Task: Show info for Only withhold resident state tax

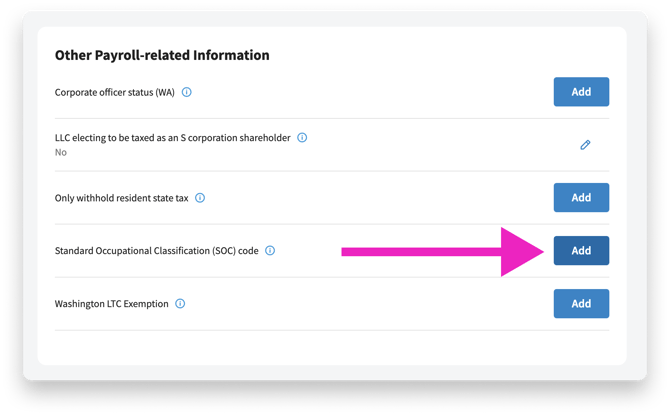Action: pyautogui.click(x=200, y=198)
